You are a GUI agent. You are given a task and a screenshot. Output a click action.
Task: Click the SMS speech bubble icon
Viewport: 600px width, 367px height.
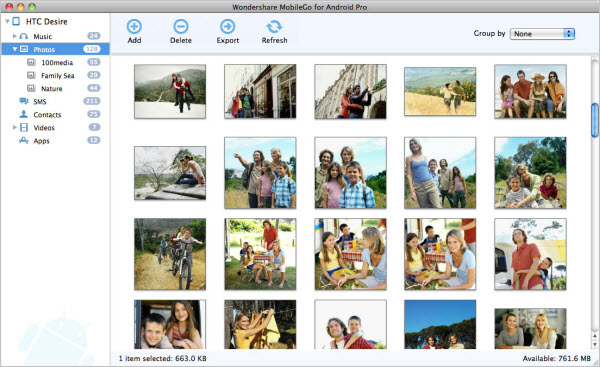(x=24, y=101)
